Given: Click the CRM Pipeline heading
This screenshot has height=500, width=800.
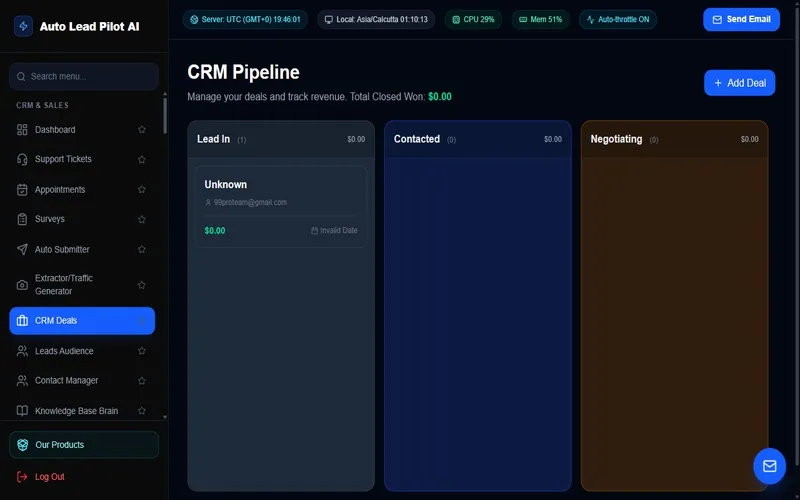Looking at the screenshot, I should point(243,72).
